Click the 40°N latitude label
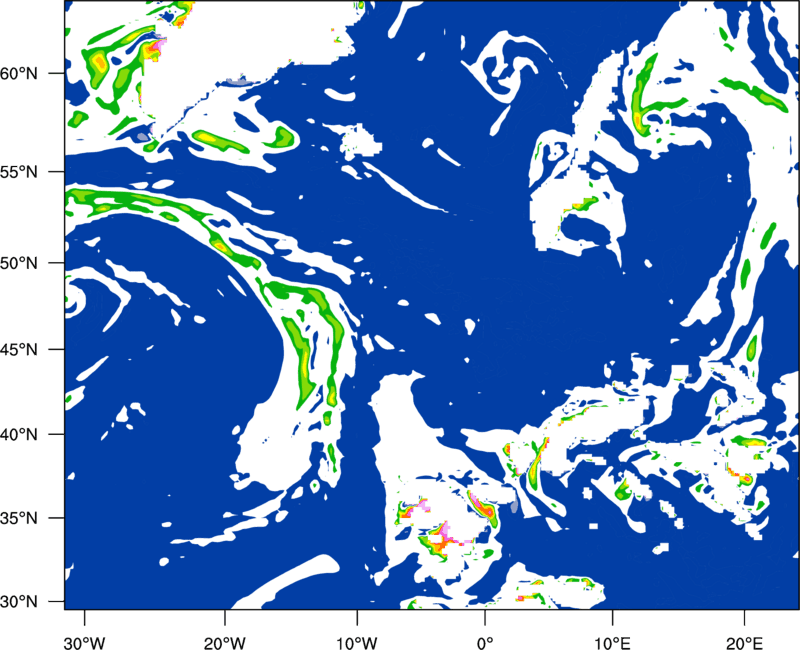The height and width of the screenshot is (650, 800). pyautogui.click(x=19, y=435)
